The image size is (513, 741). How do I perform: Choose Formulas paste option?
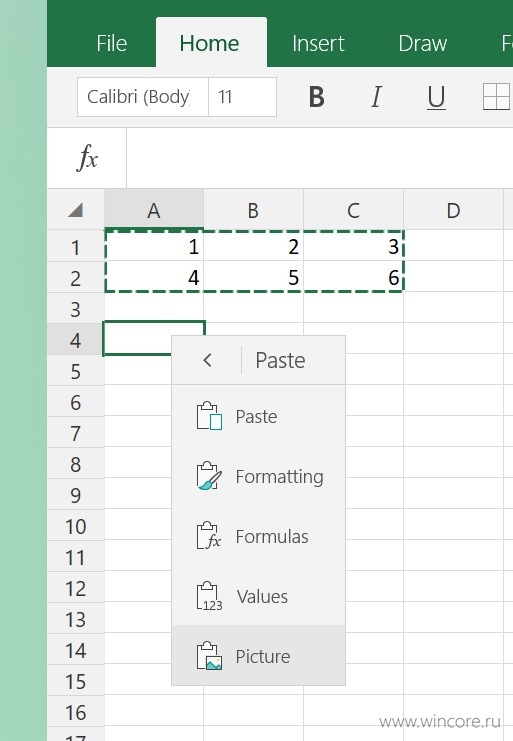(x=258, y=536)
